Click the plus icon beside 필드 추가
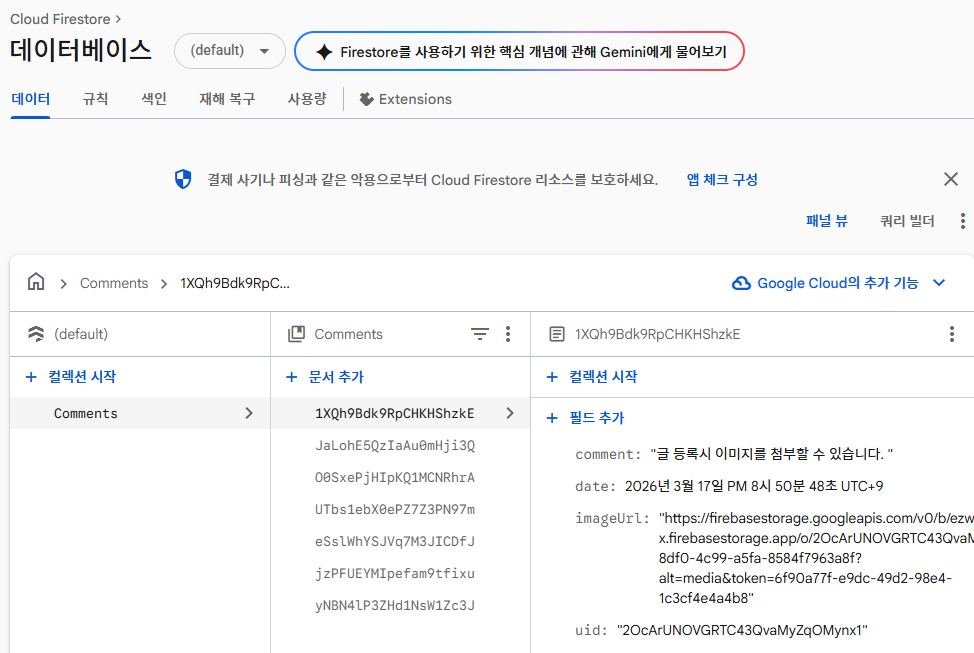The width and height of the screenshot is (974, 653). pyautogui.click(x=552, y=418)
